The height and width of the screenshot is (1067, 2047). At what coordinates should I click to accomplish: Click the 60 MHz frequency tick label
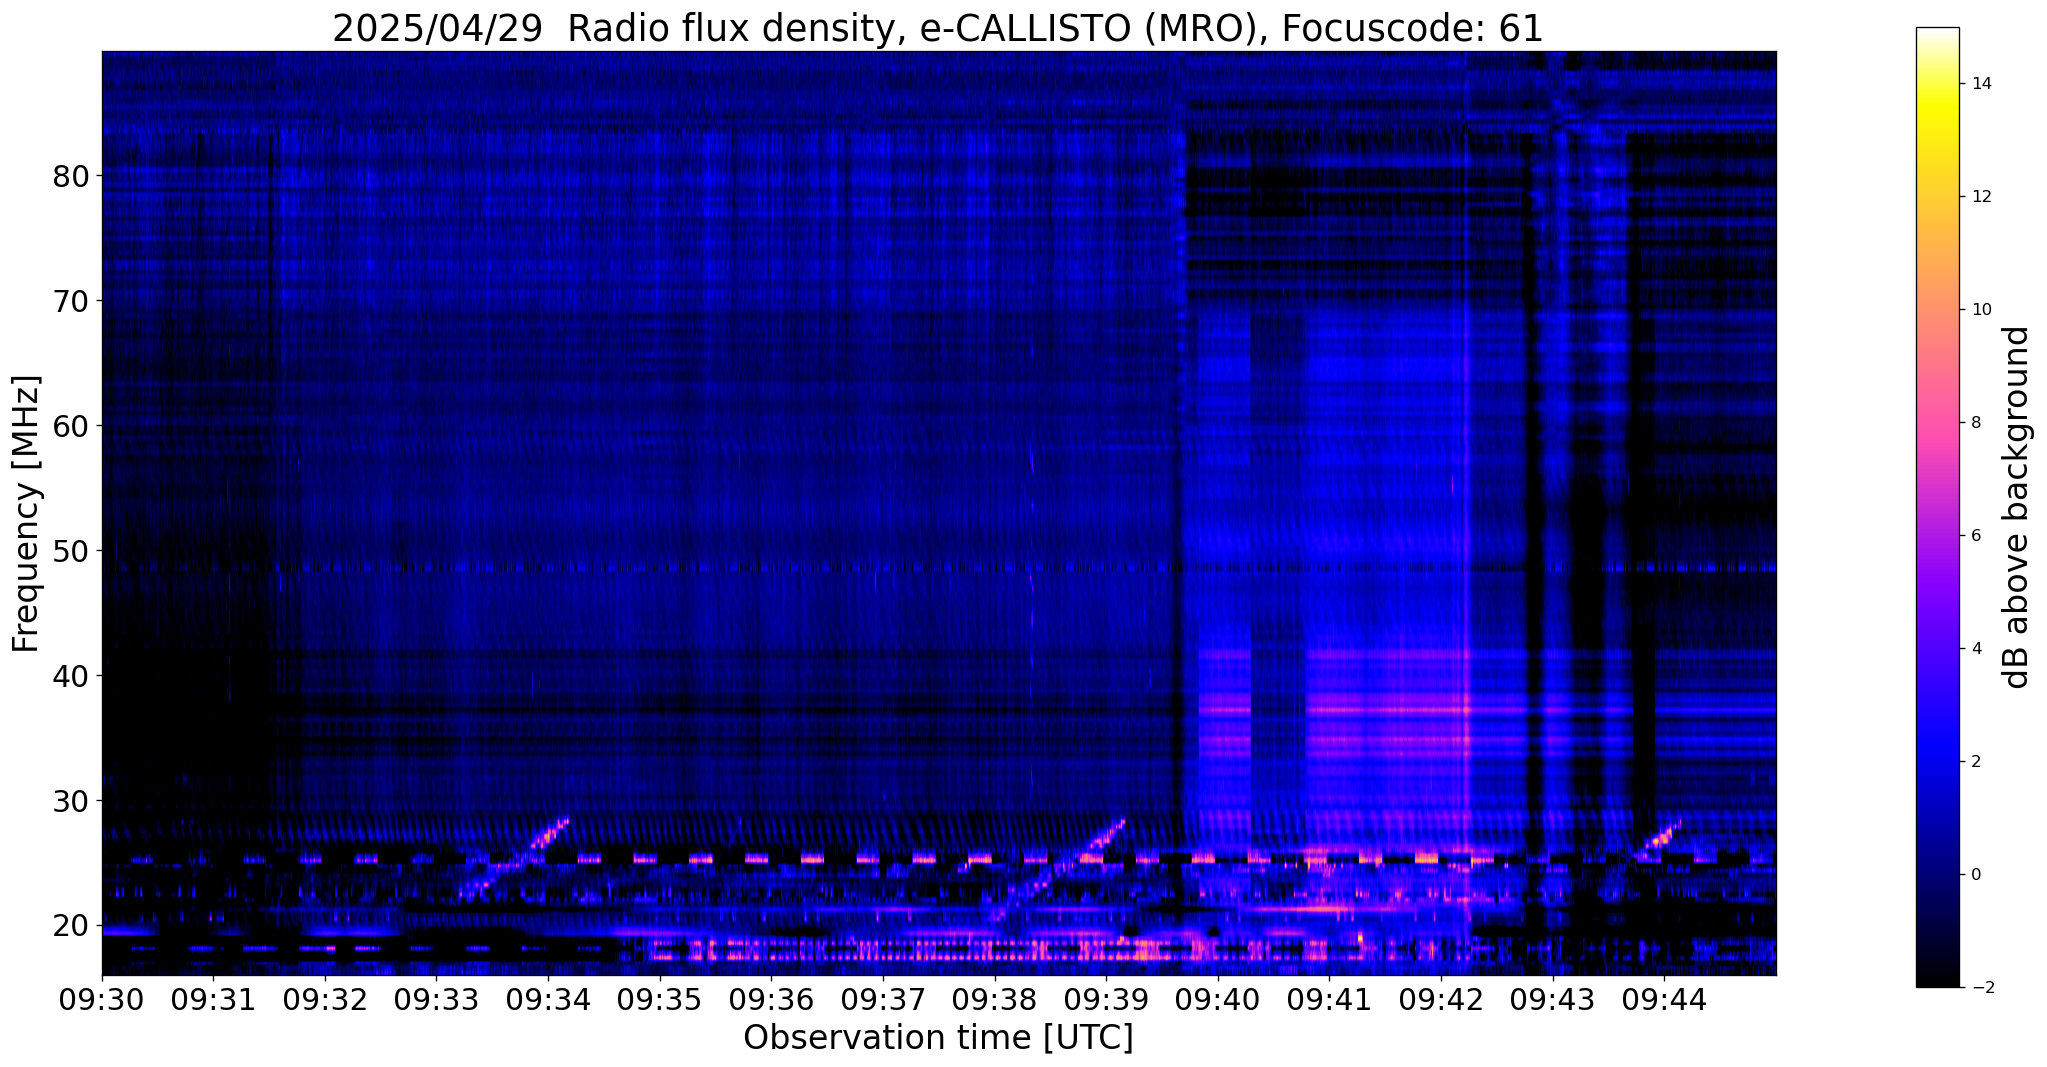(x=71, y=426)
